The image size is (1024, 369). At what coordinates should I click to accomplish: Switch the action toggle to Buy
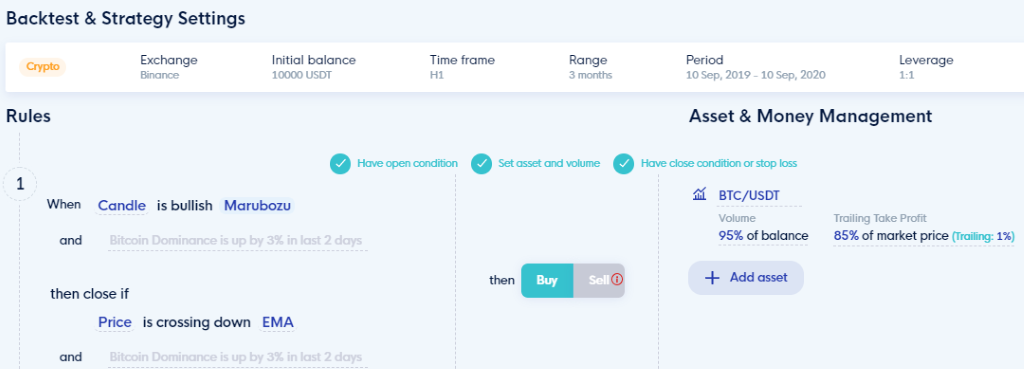547,280
